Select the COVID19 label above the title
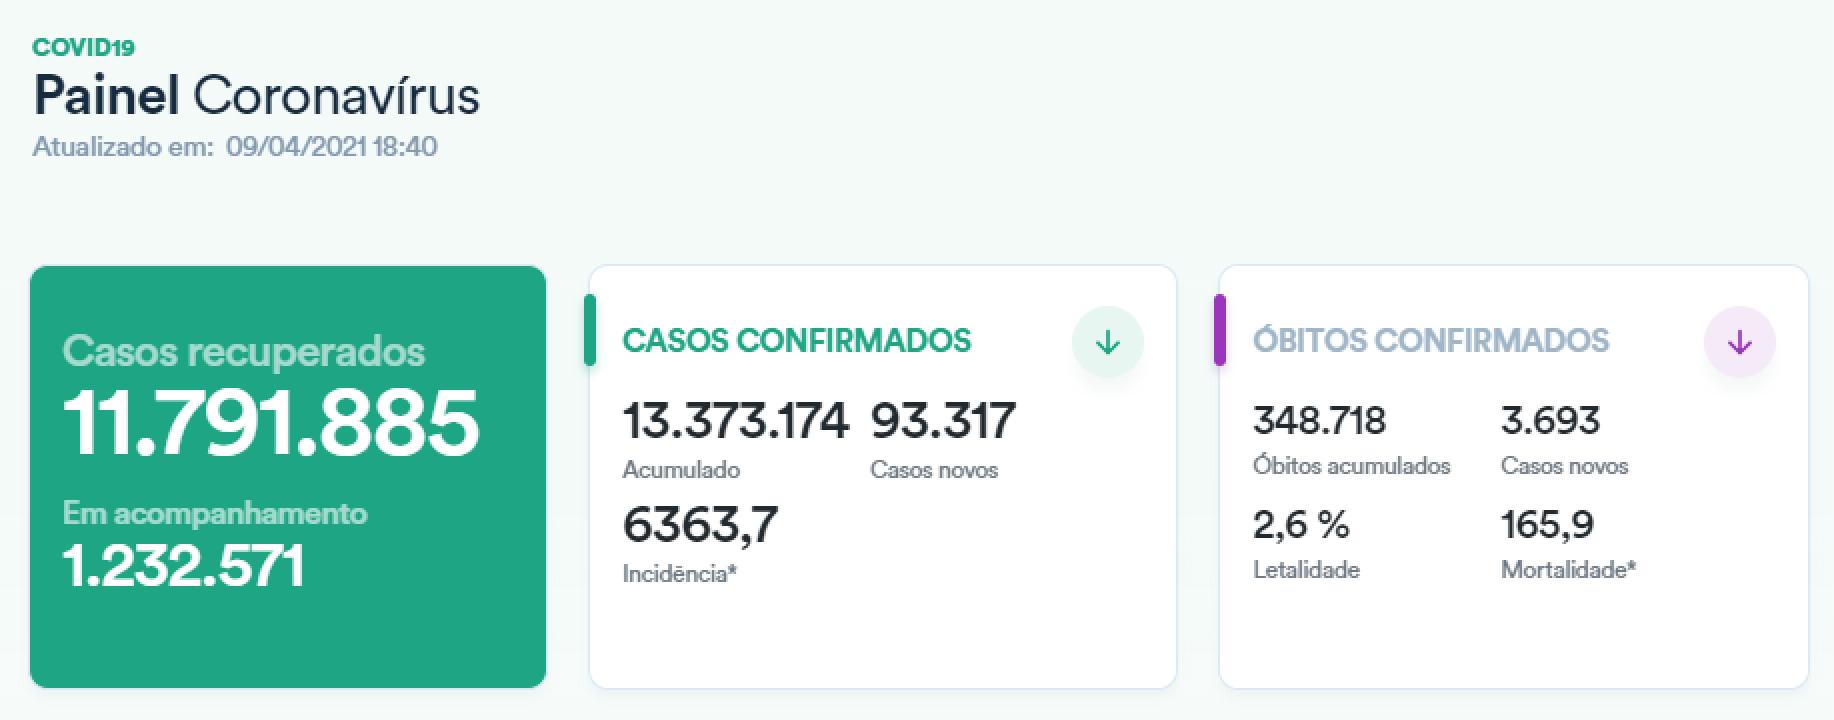The height and width of the screenshot is (720, 1834). tap(84, 47)
